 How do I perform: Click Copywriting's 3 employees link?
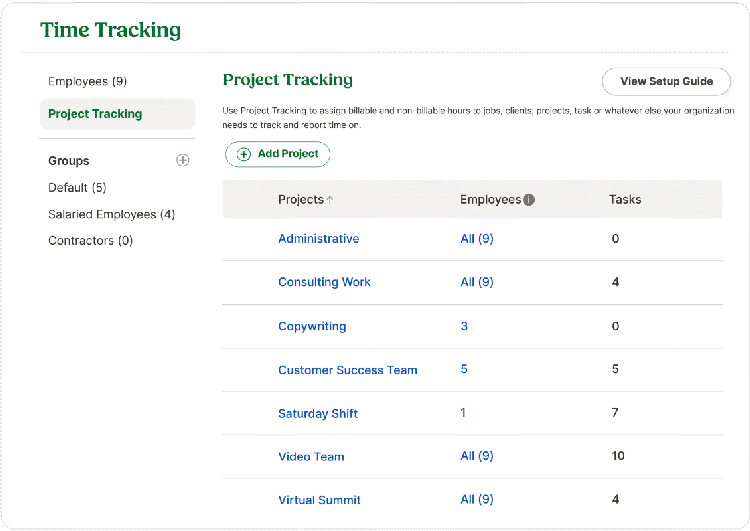coord(464,326)
